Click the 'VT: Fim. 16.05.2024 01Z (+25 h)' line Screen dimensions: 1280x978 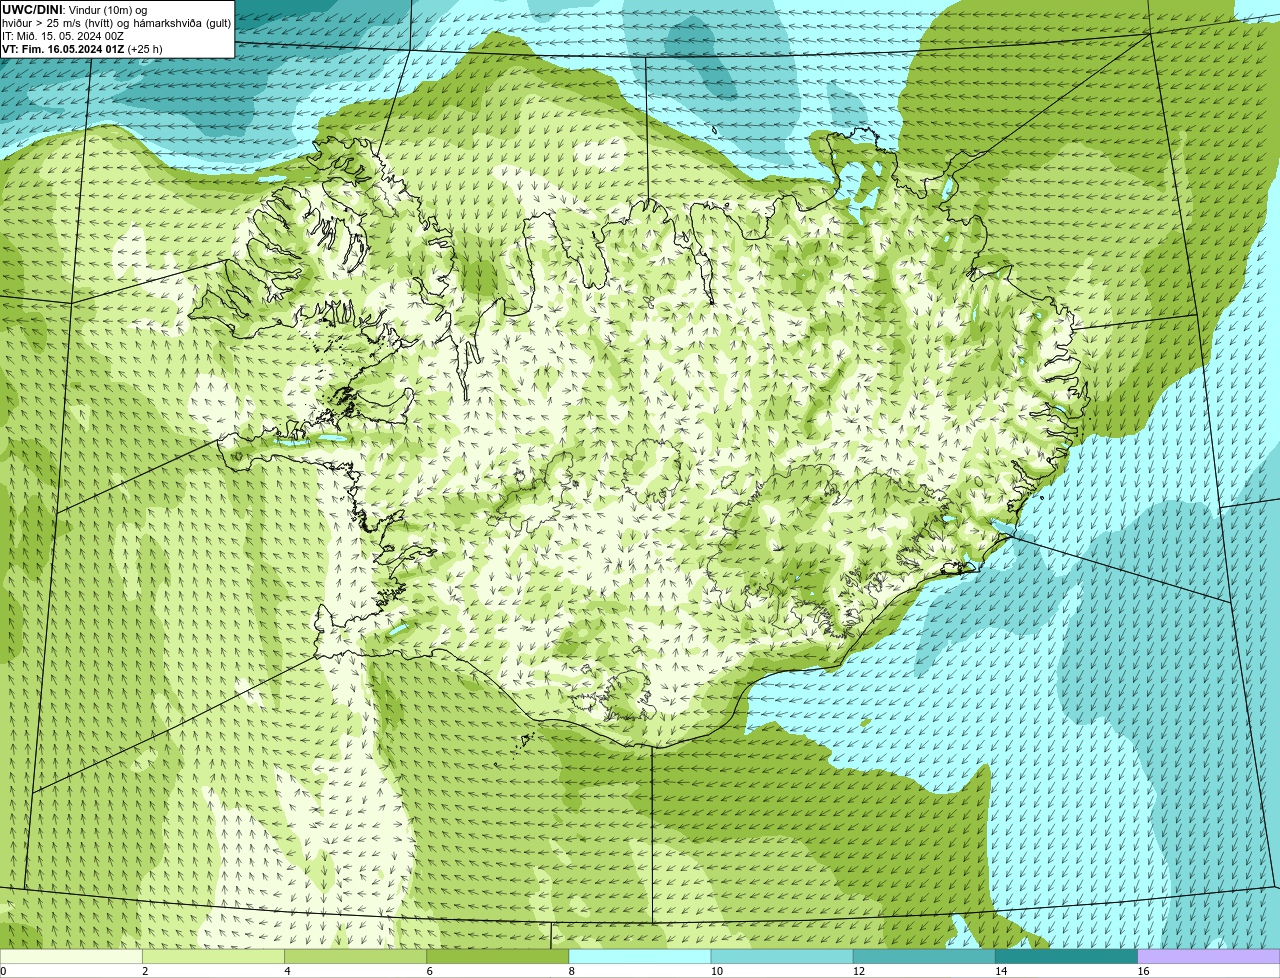tap(82, 49)
